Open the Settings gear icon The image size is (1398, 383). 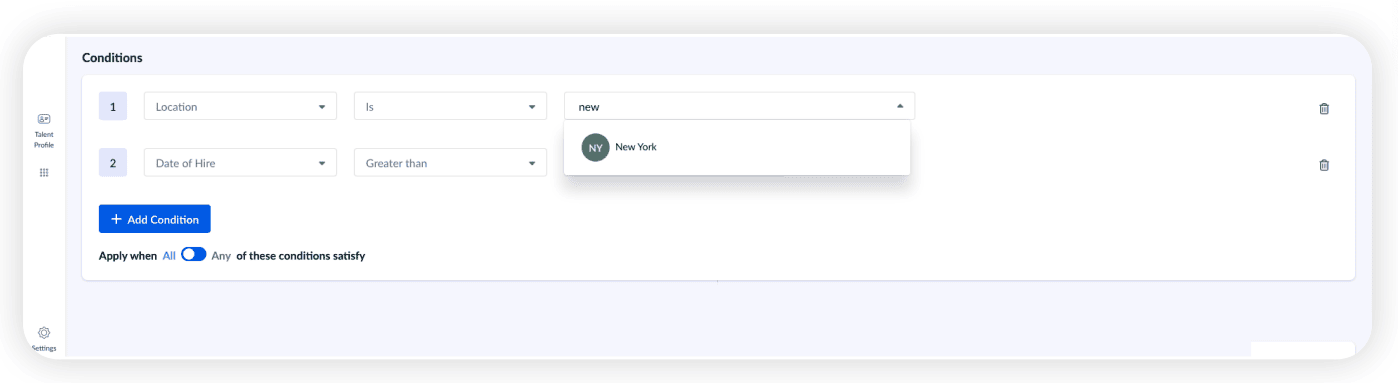click(44, 332)
